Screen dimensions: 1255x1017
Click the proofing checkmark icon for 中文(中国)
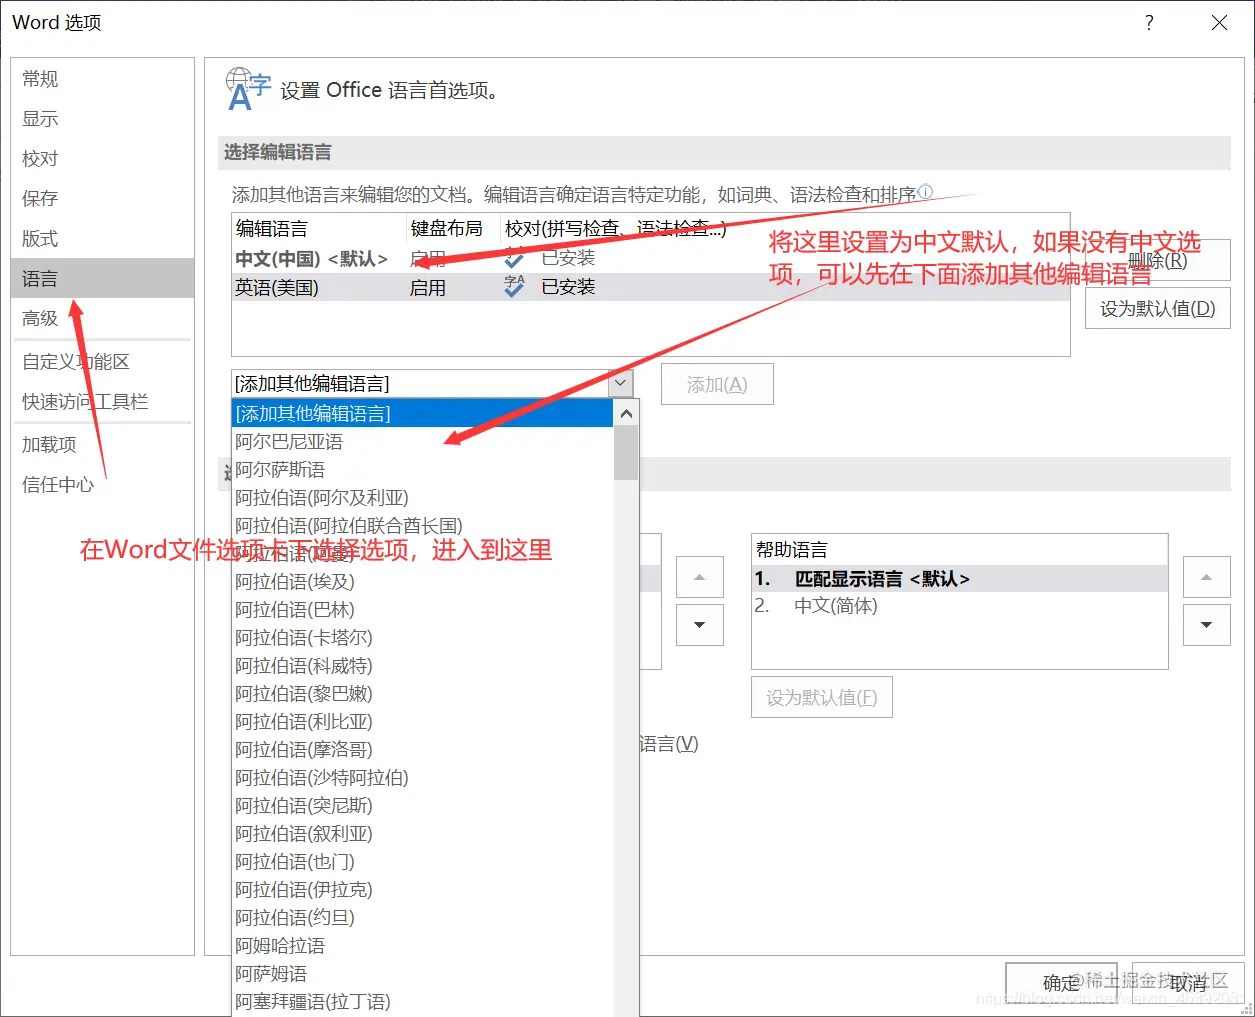pyautogui.click(x=513, y=258)
